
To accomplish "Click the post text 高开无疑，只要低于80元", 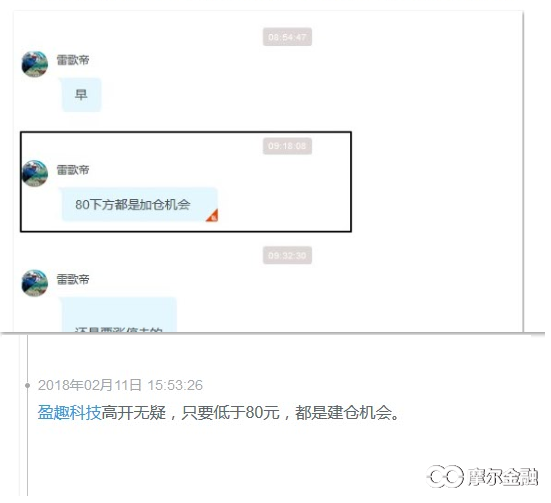I will [191, 412].
